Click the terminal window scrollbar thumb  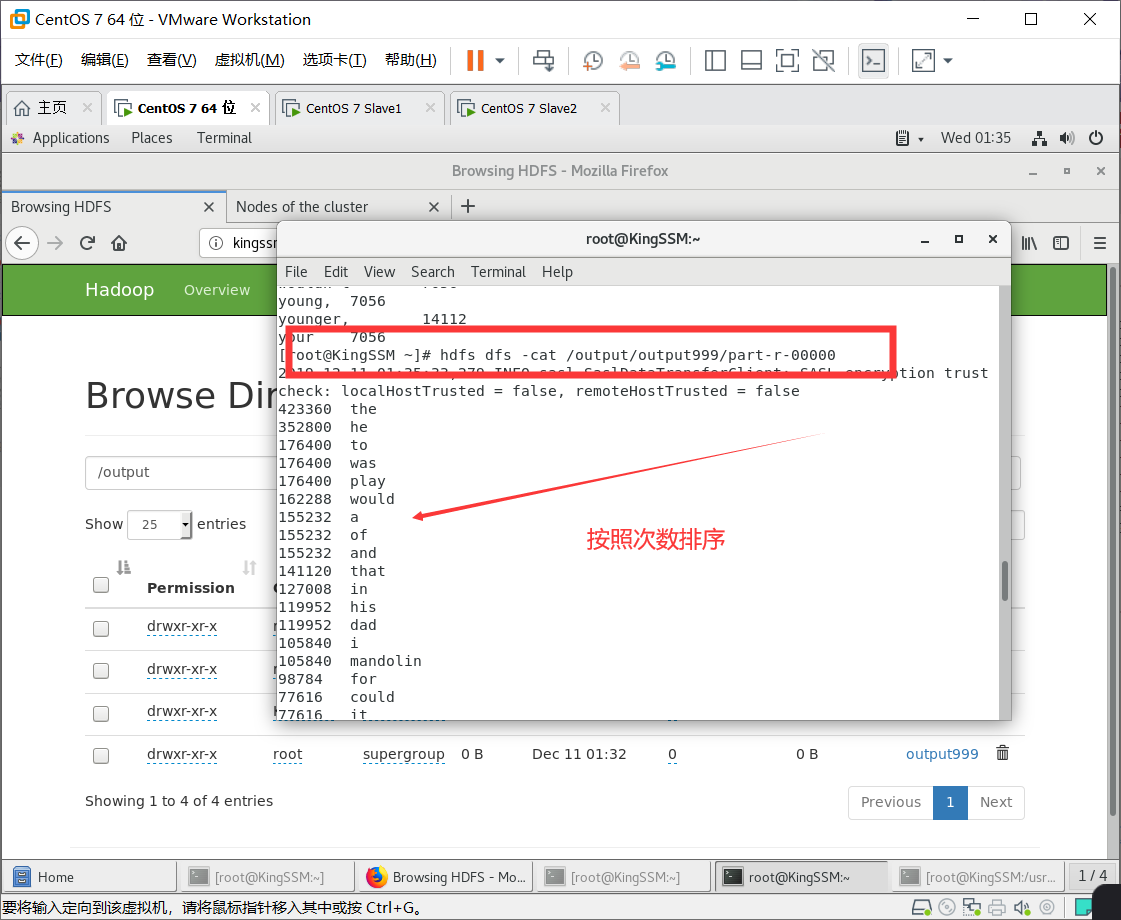pyautogui.click(x=1004, y=580)
